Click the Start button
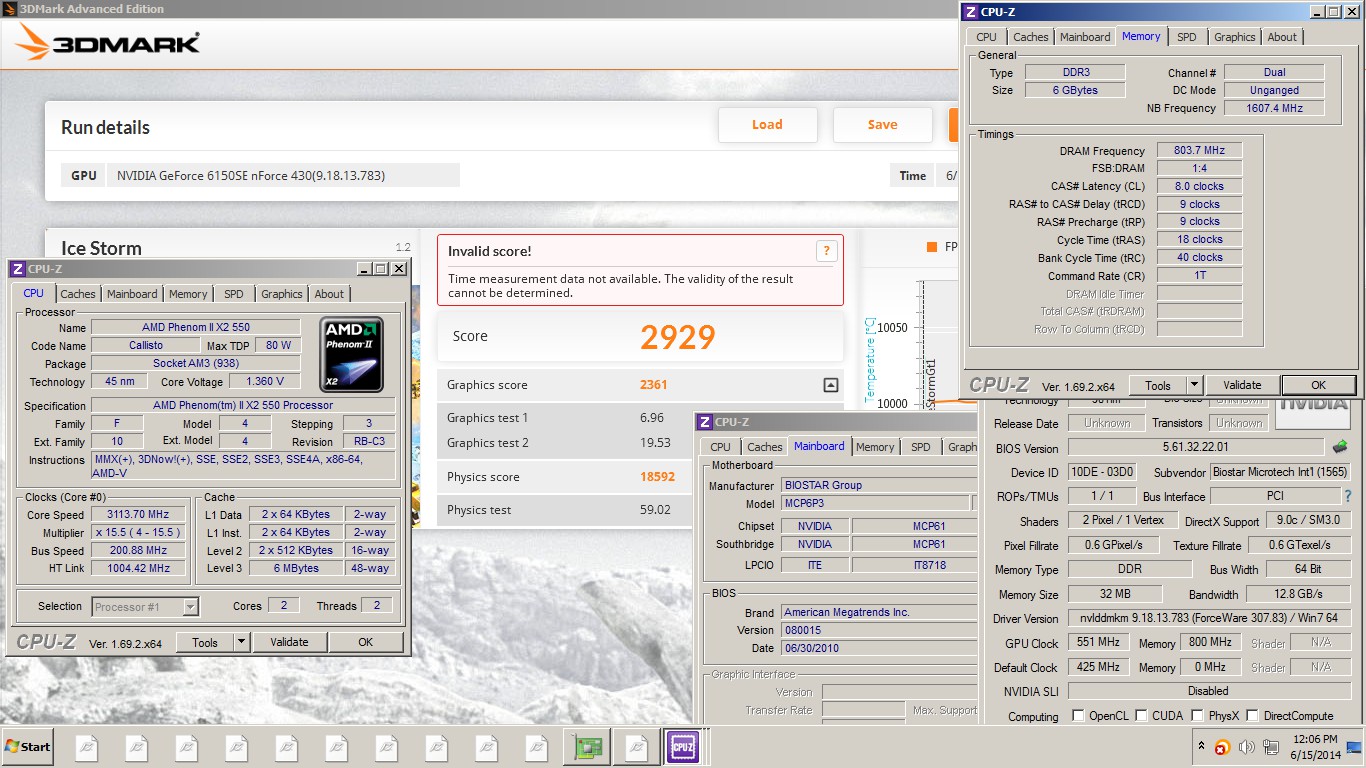The width and height of the screenshot is (1366, 768). click(x=27, y=746)
